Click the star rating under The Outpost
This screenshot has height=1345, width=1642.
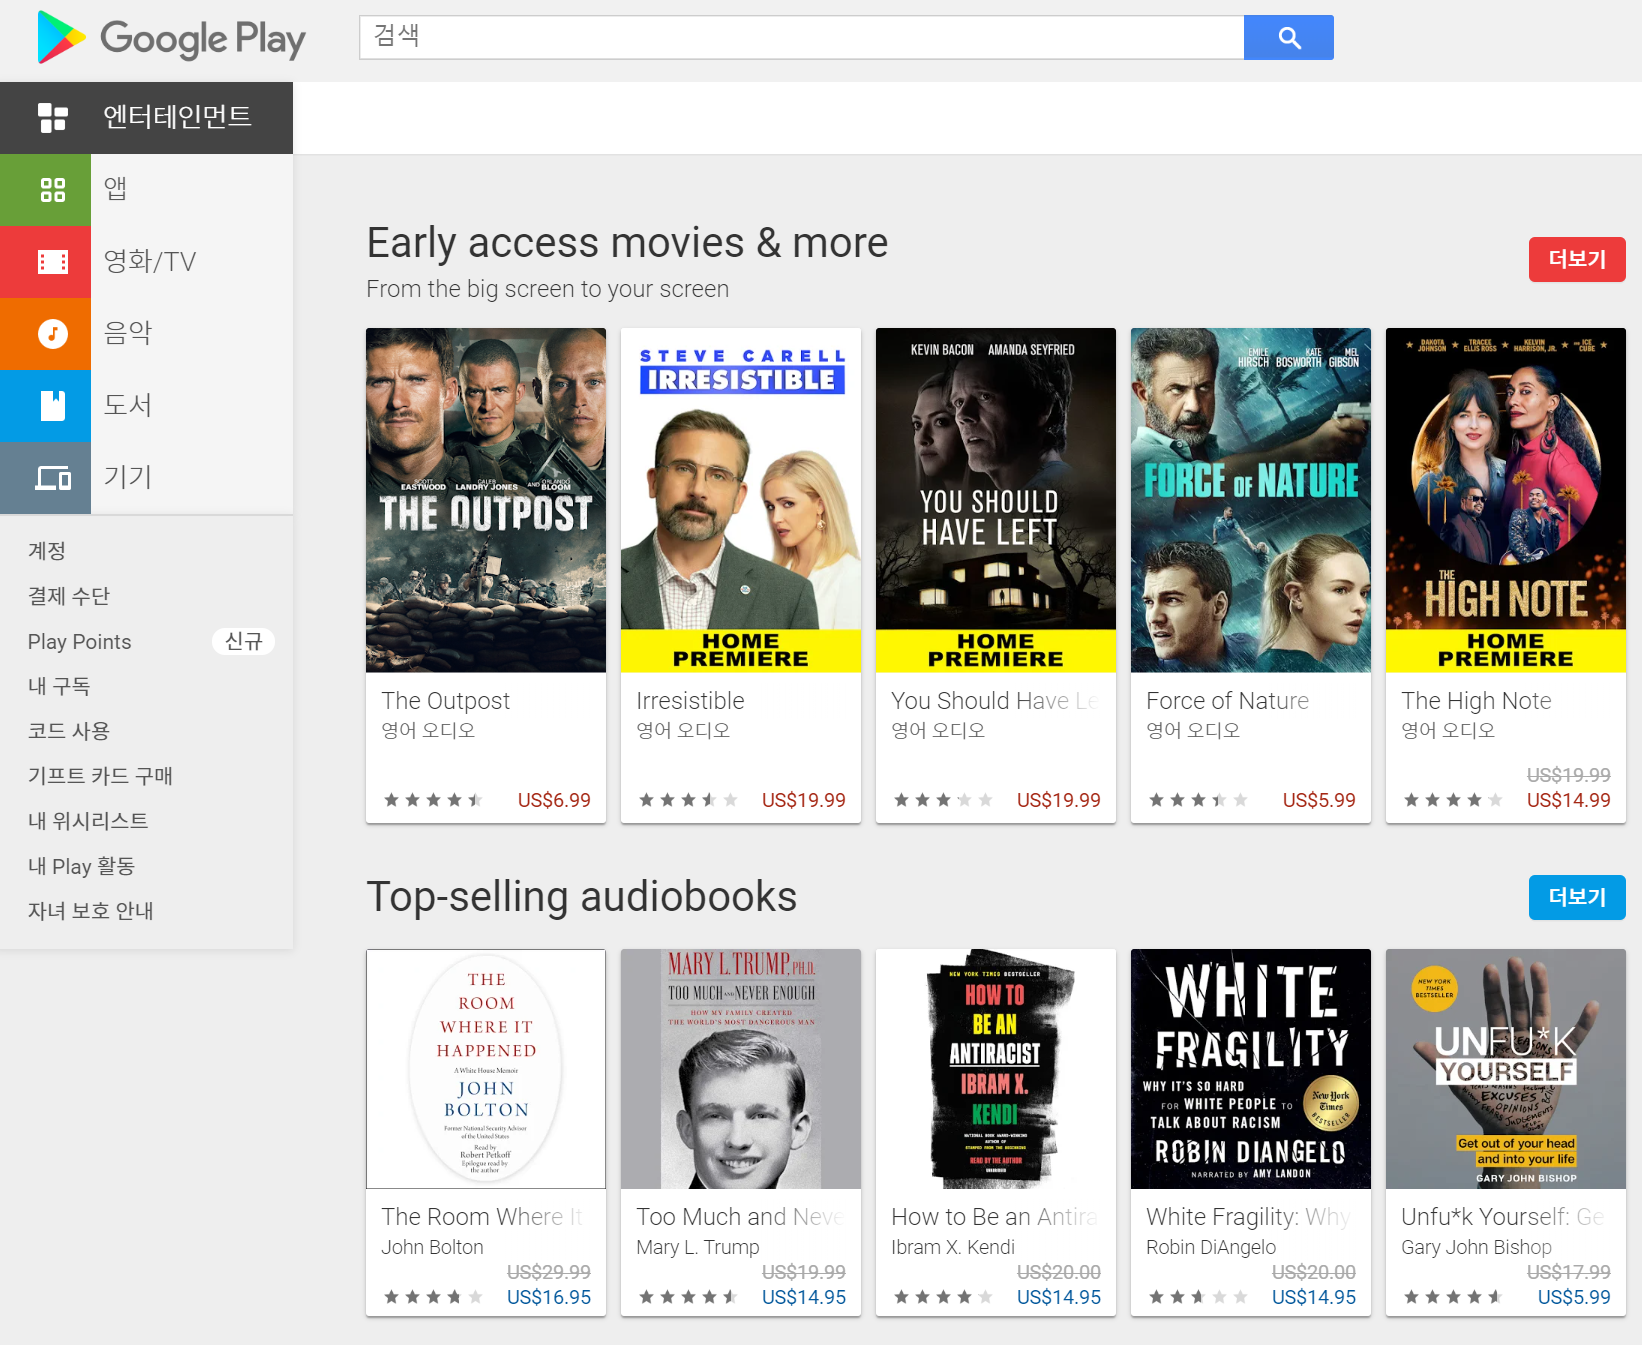pos(433,800)
